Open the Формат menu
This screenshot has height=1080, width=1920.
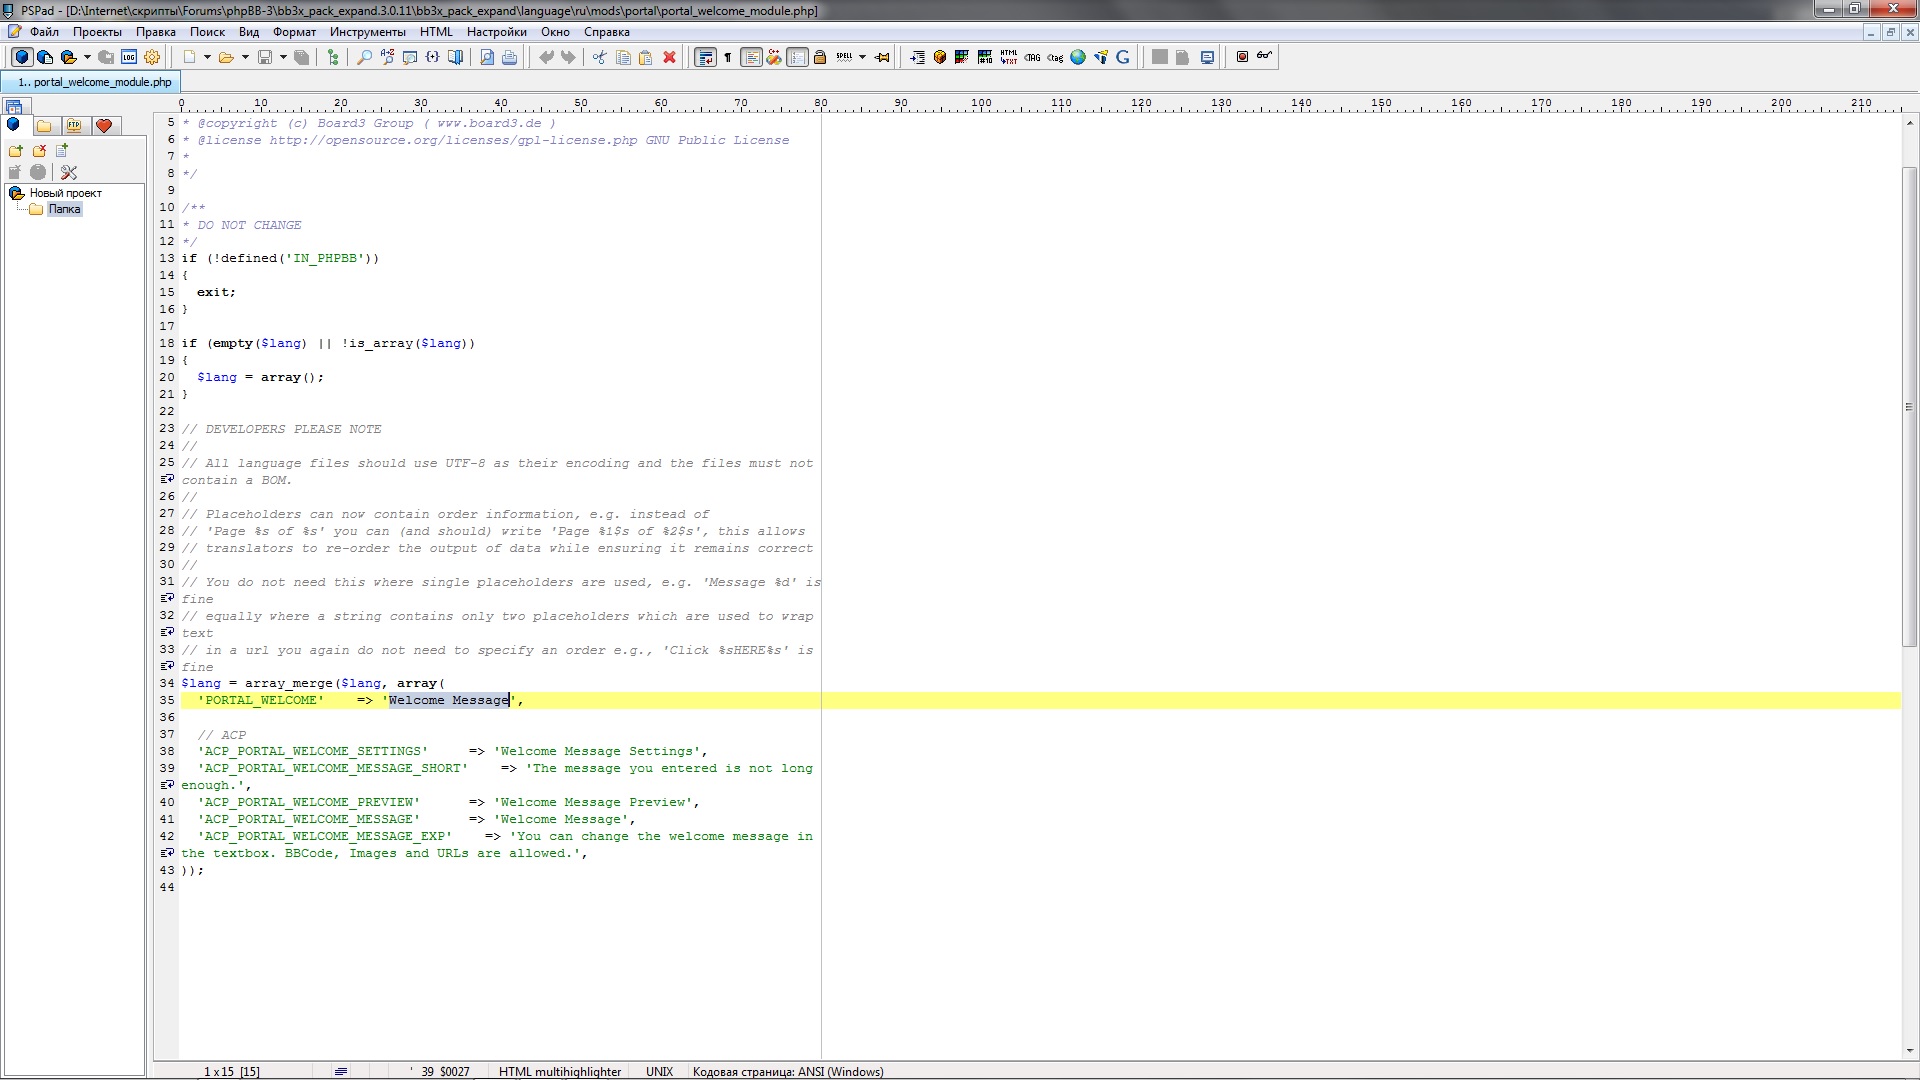click(294, 32)
